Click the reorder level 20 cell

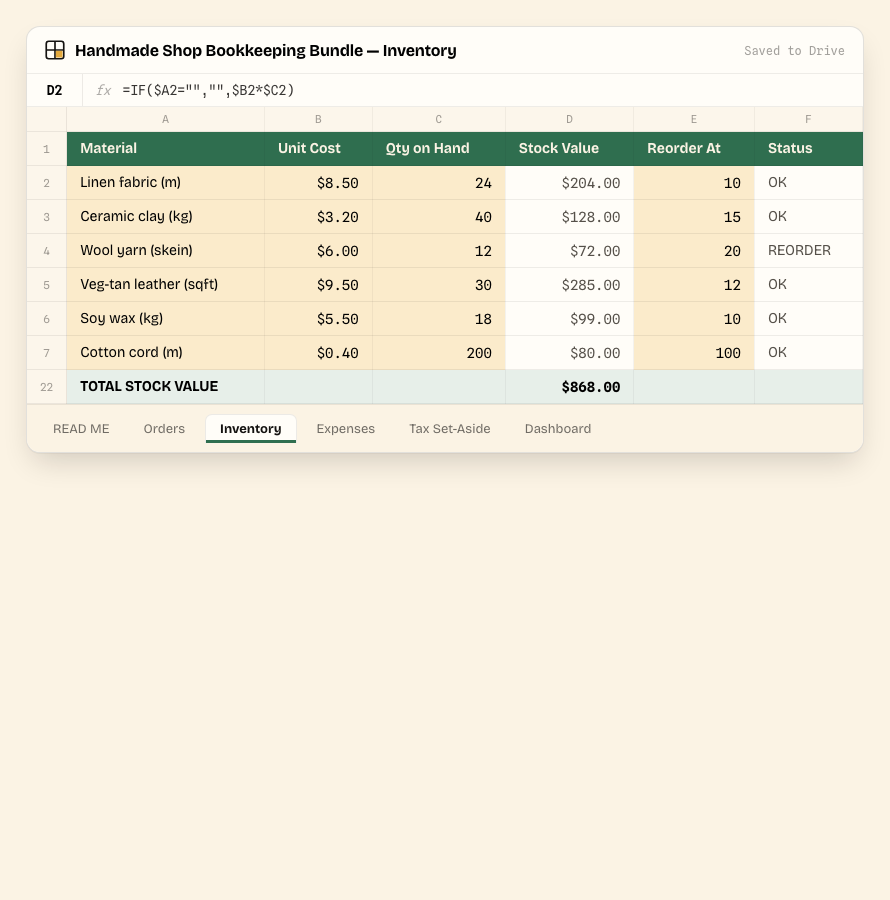pos(694,251)
